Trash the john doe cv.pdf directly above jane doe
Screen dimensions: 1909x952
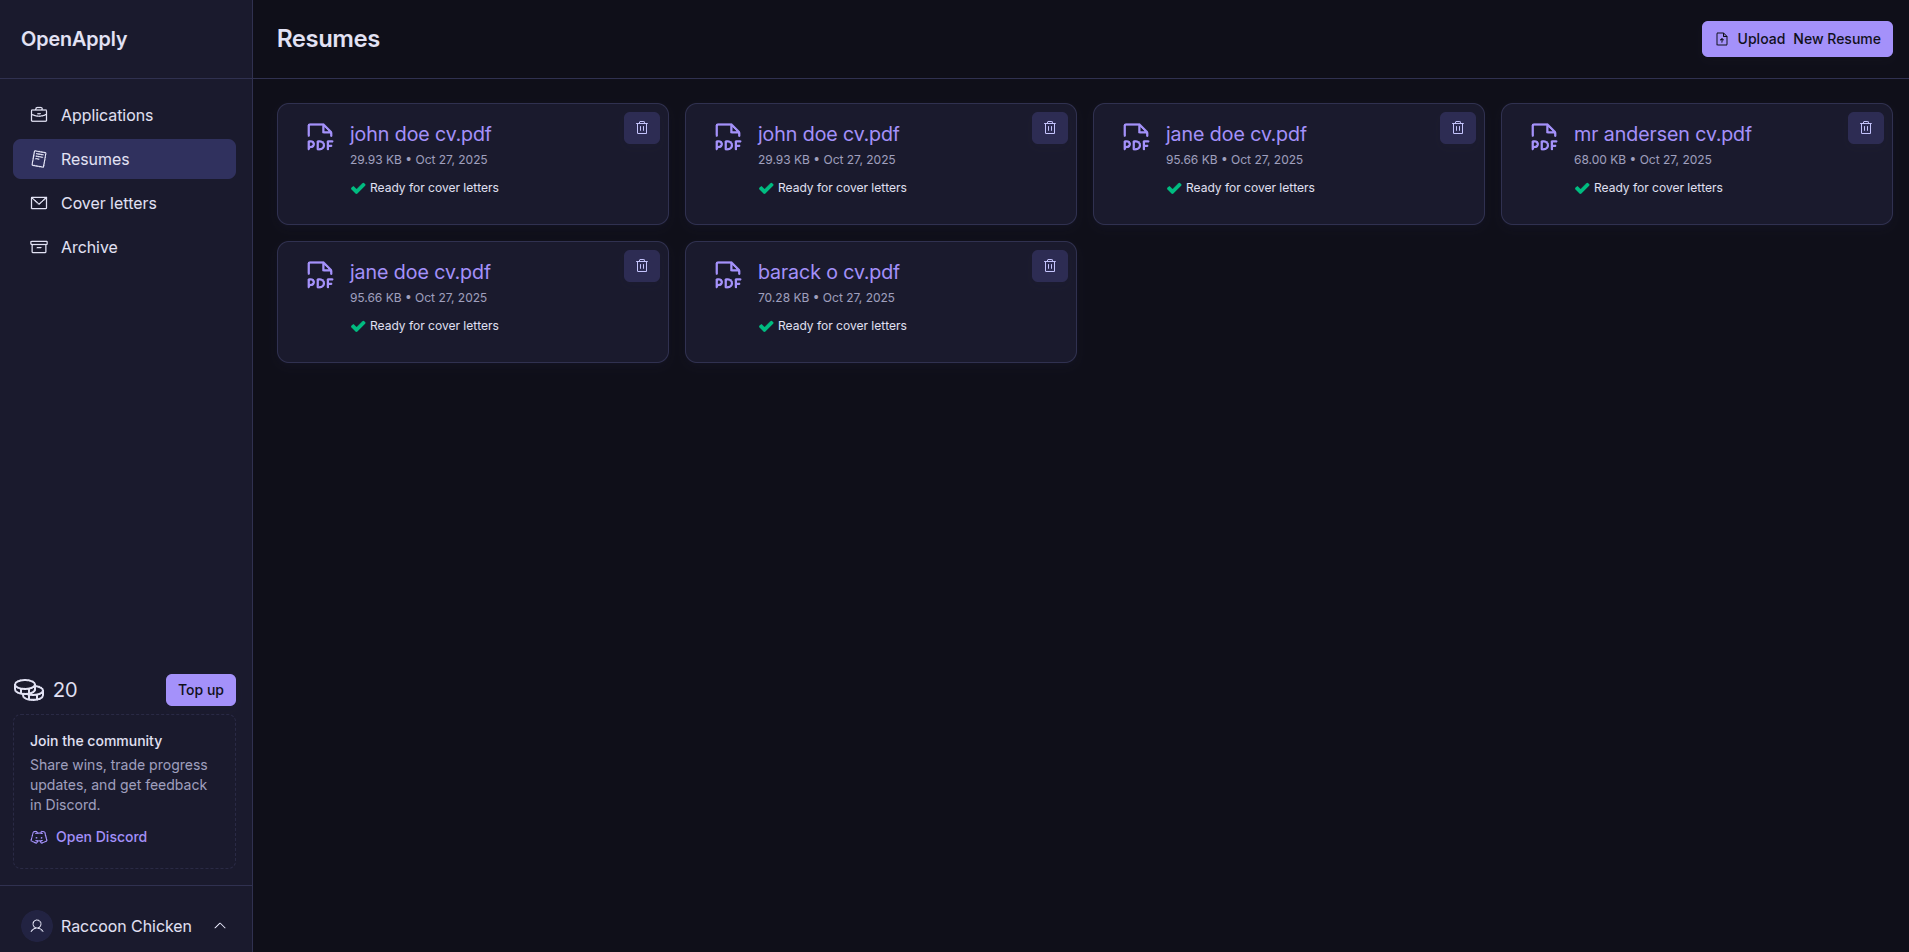642,128
